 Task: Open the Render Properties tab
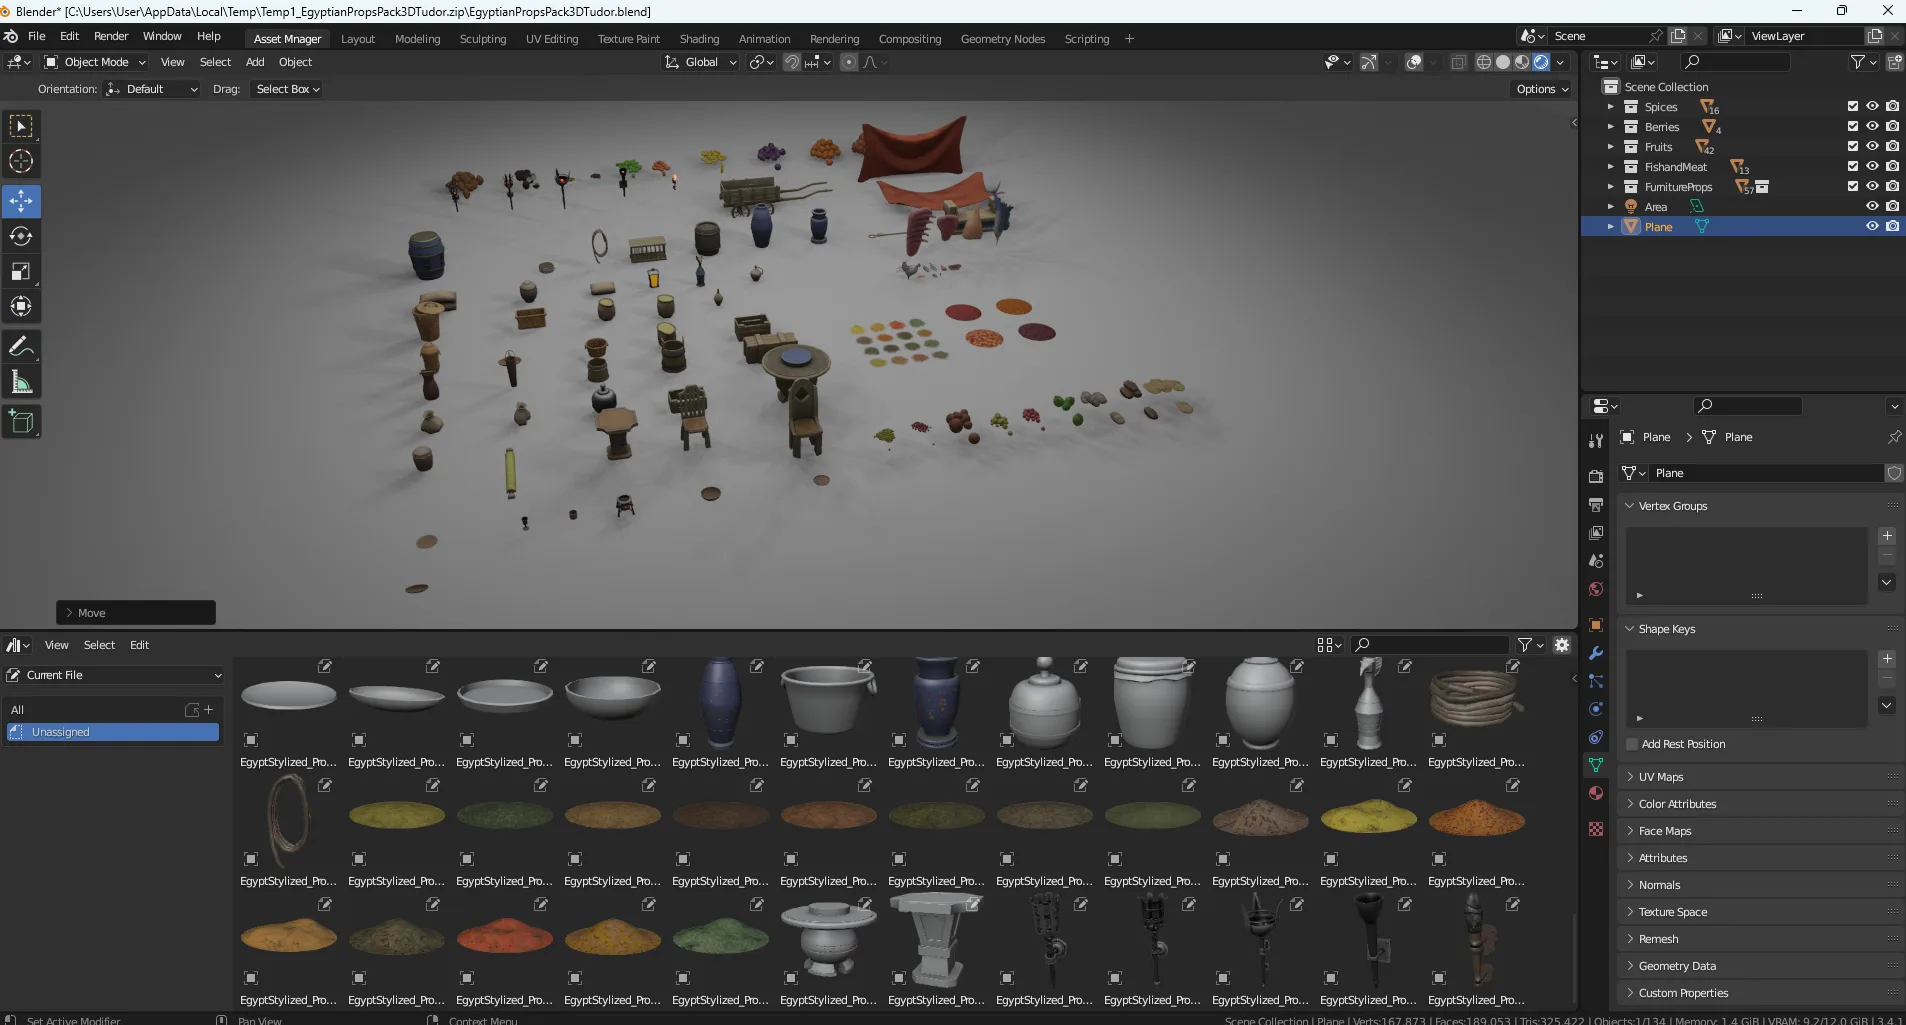click(1596, 476)
